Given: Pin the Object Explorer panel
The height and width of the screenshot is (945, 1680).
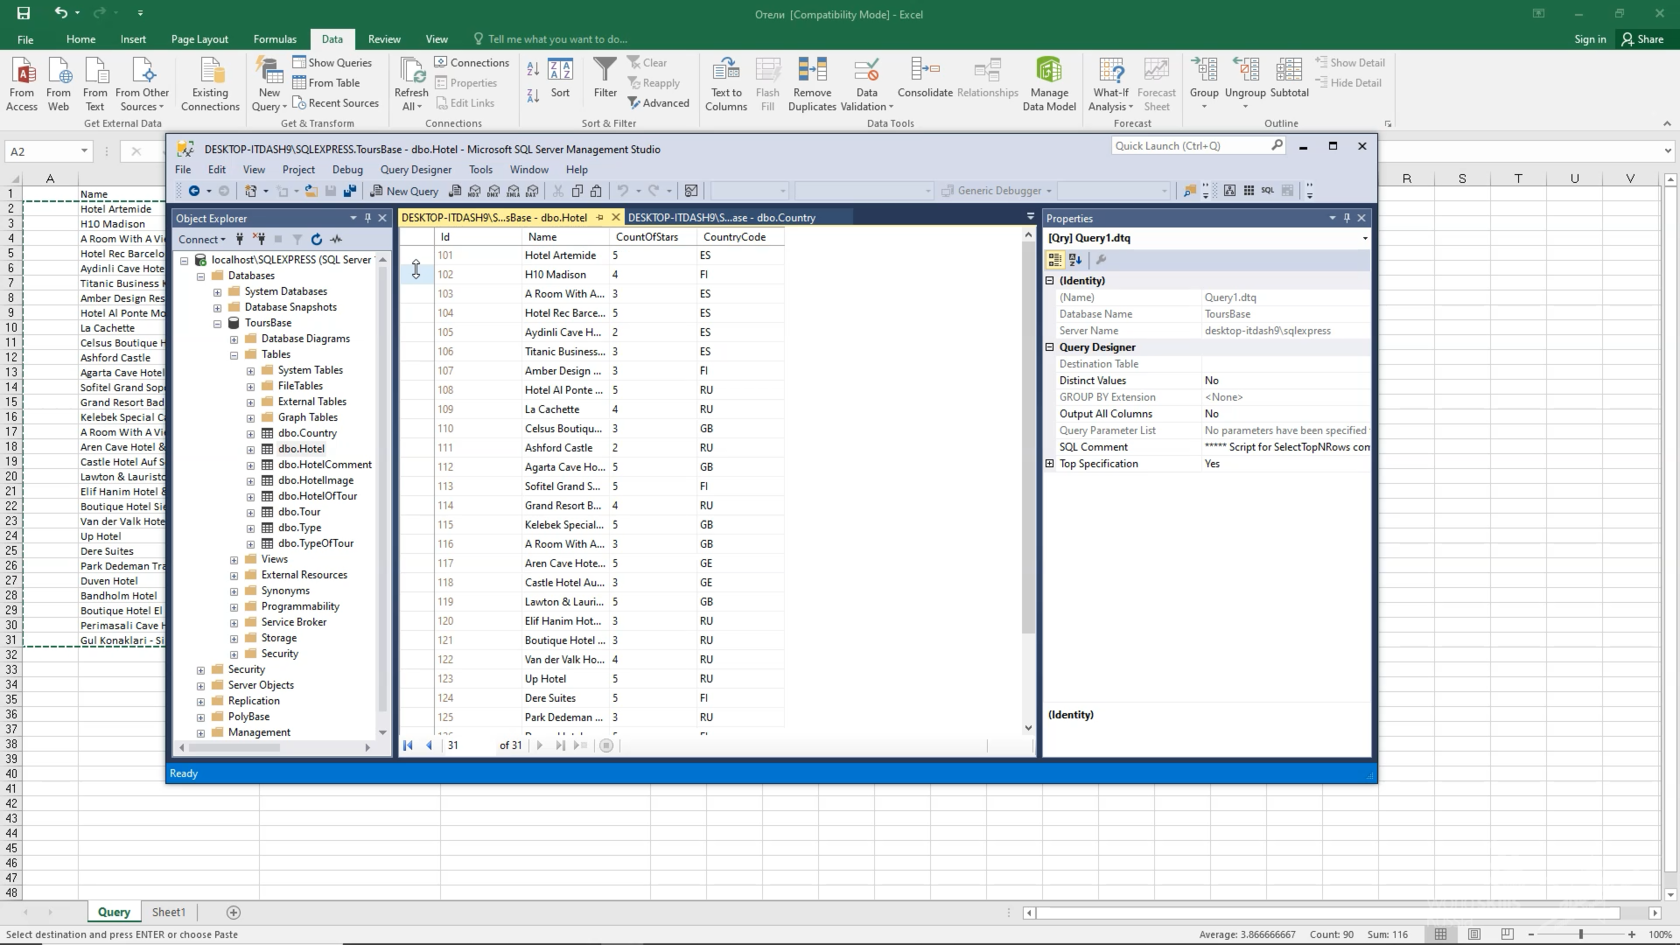Looking at the screenshot, I should [x=367, y=218].
